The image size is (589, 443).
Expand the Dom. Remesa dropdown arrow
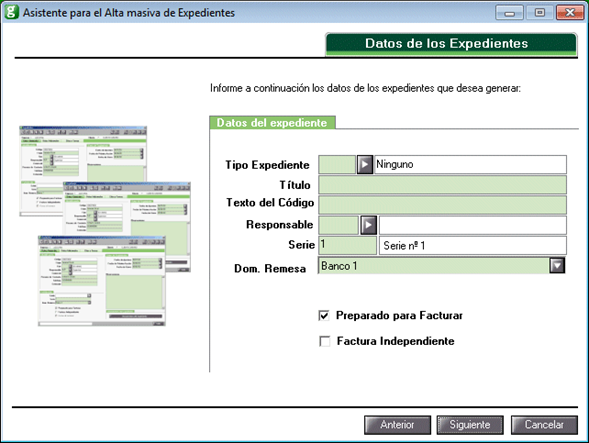[557, 265]
